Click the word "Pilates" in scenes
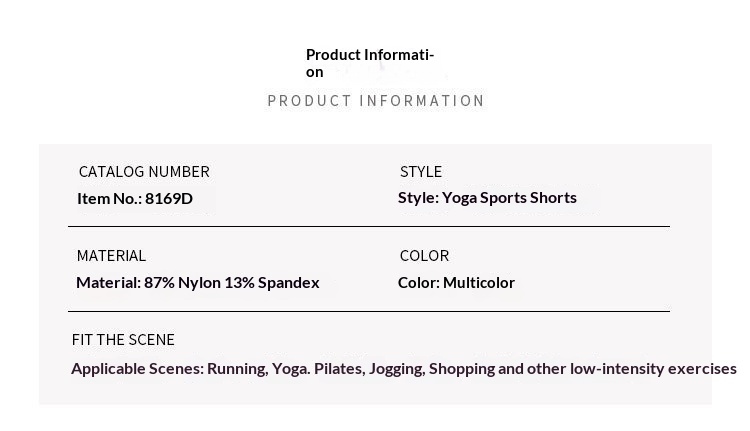The height and width of the screenshot is (431, 750). click(338, 369)
